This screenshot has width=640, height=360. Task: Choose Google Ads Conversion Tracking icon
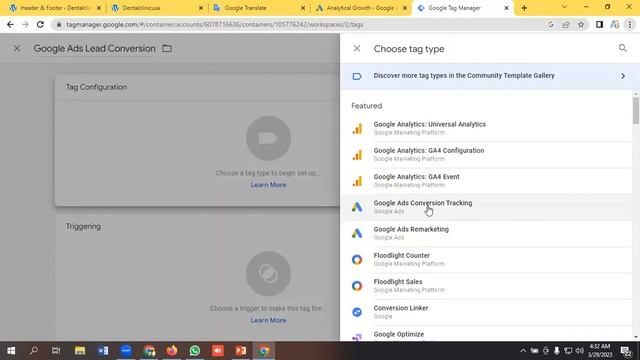357,207
